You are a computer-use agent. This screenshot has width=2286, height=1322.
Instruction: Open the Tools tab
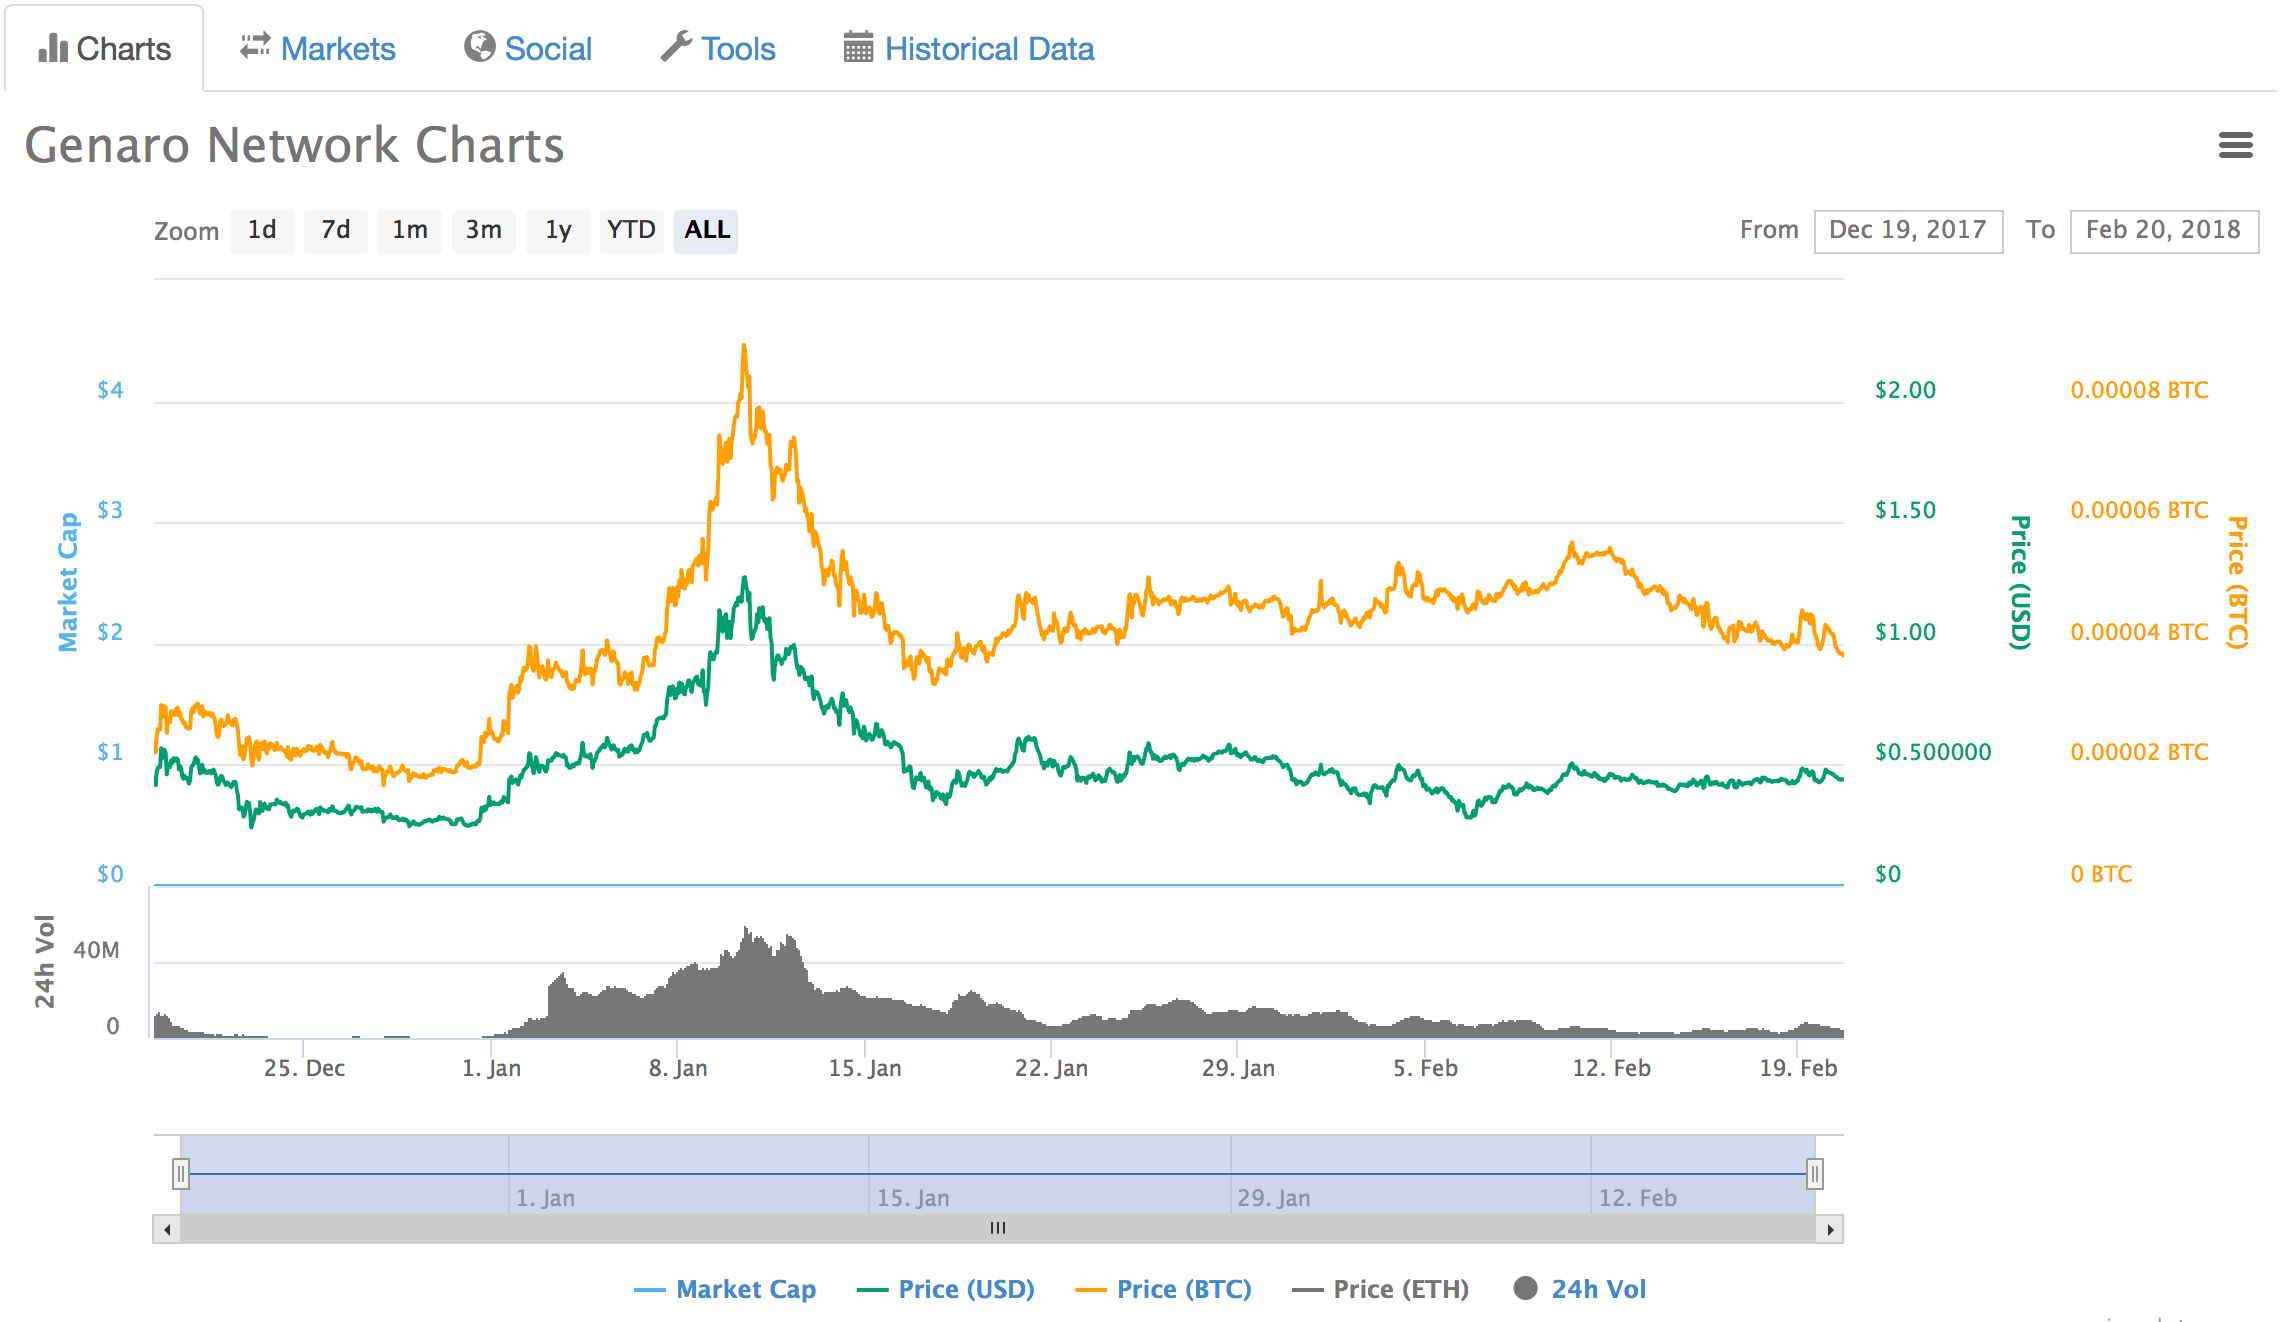pyautogui.click(x=718, y=48)
